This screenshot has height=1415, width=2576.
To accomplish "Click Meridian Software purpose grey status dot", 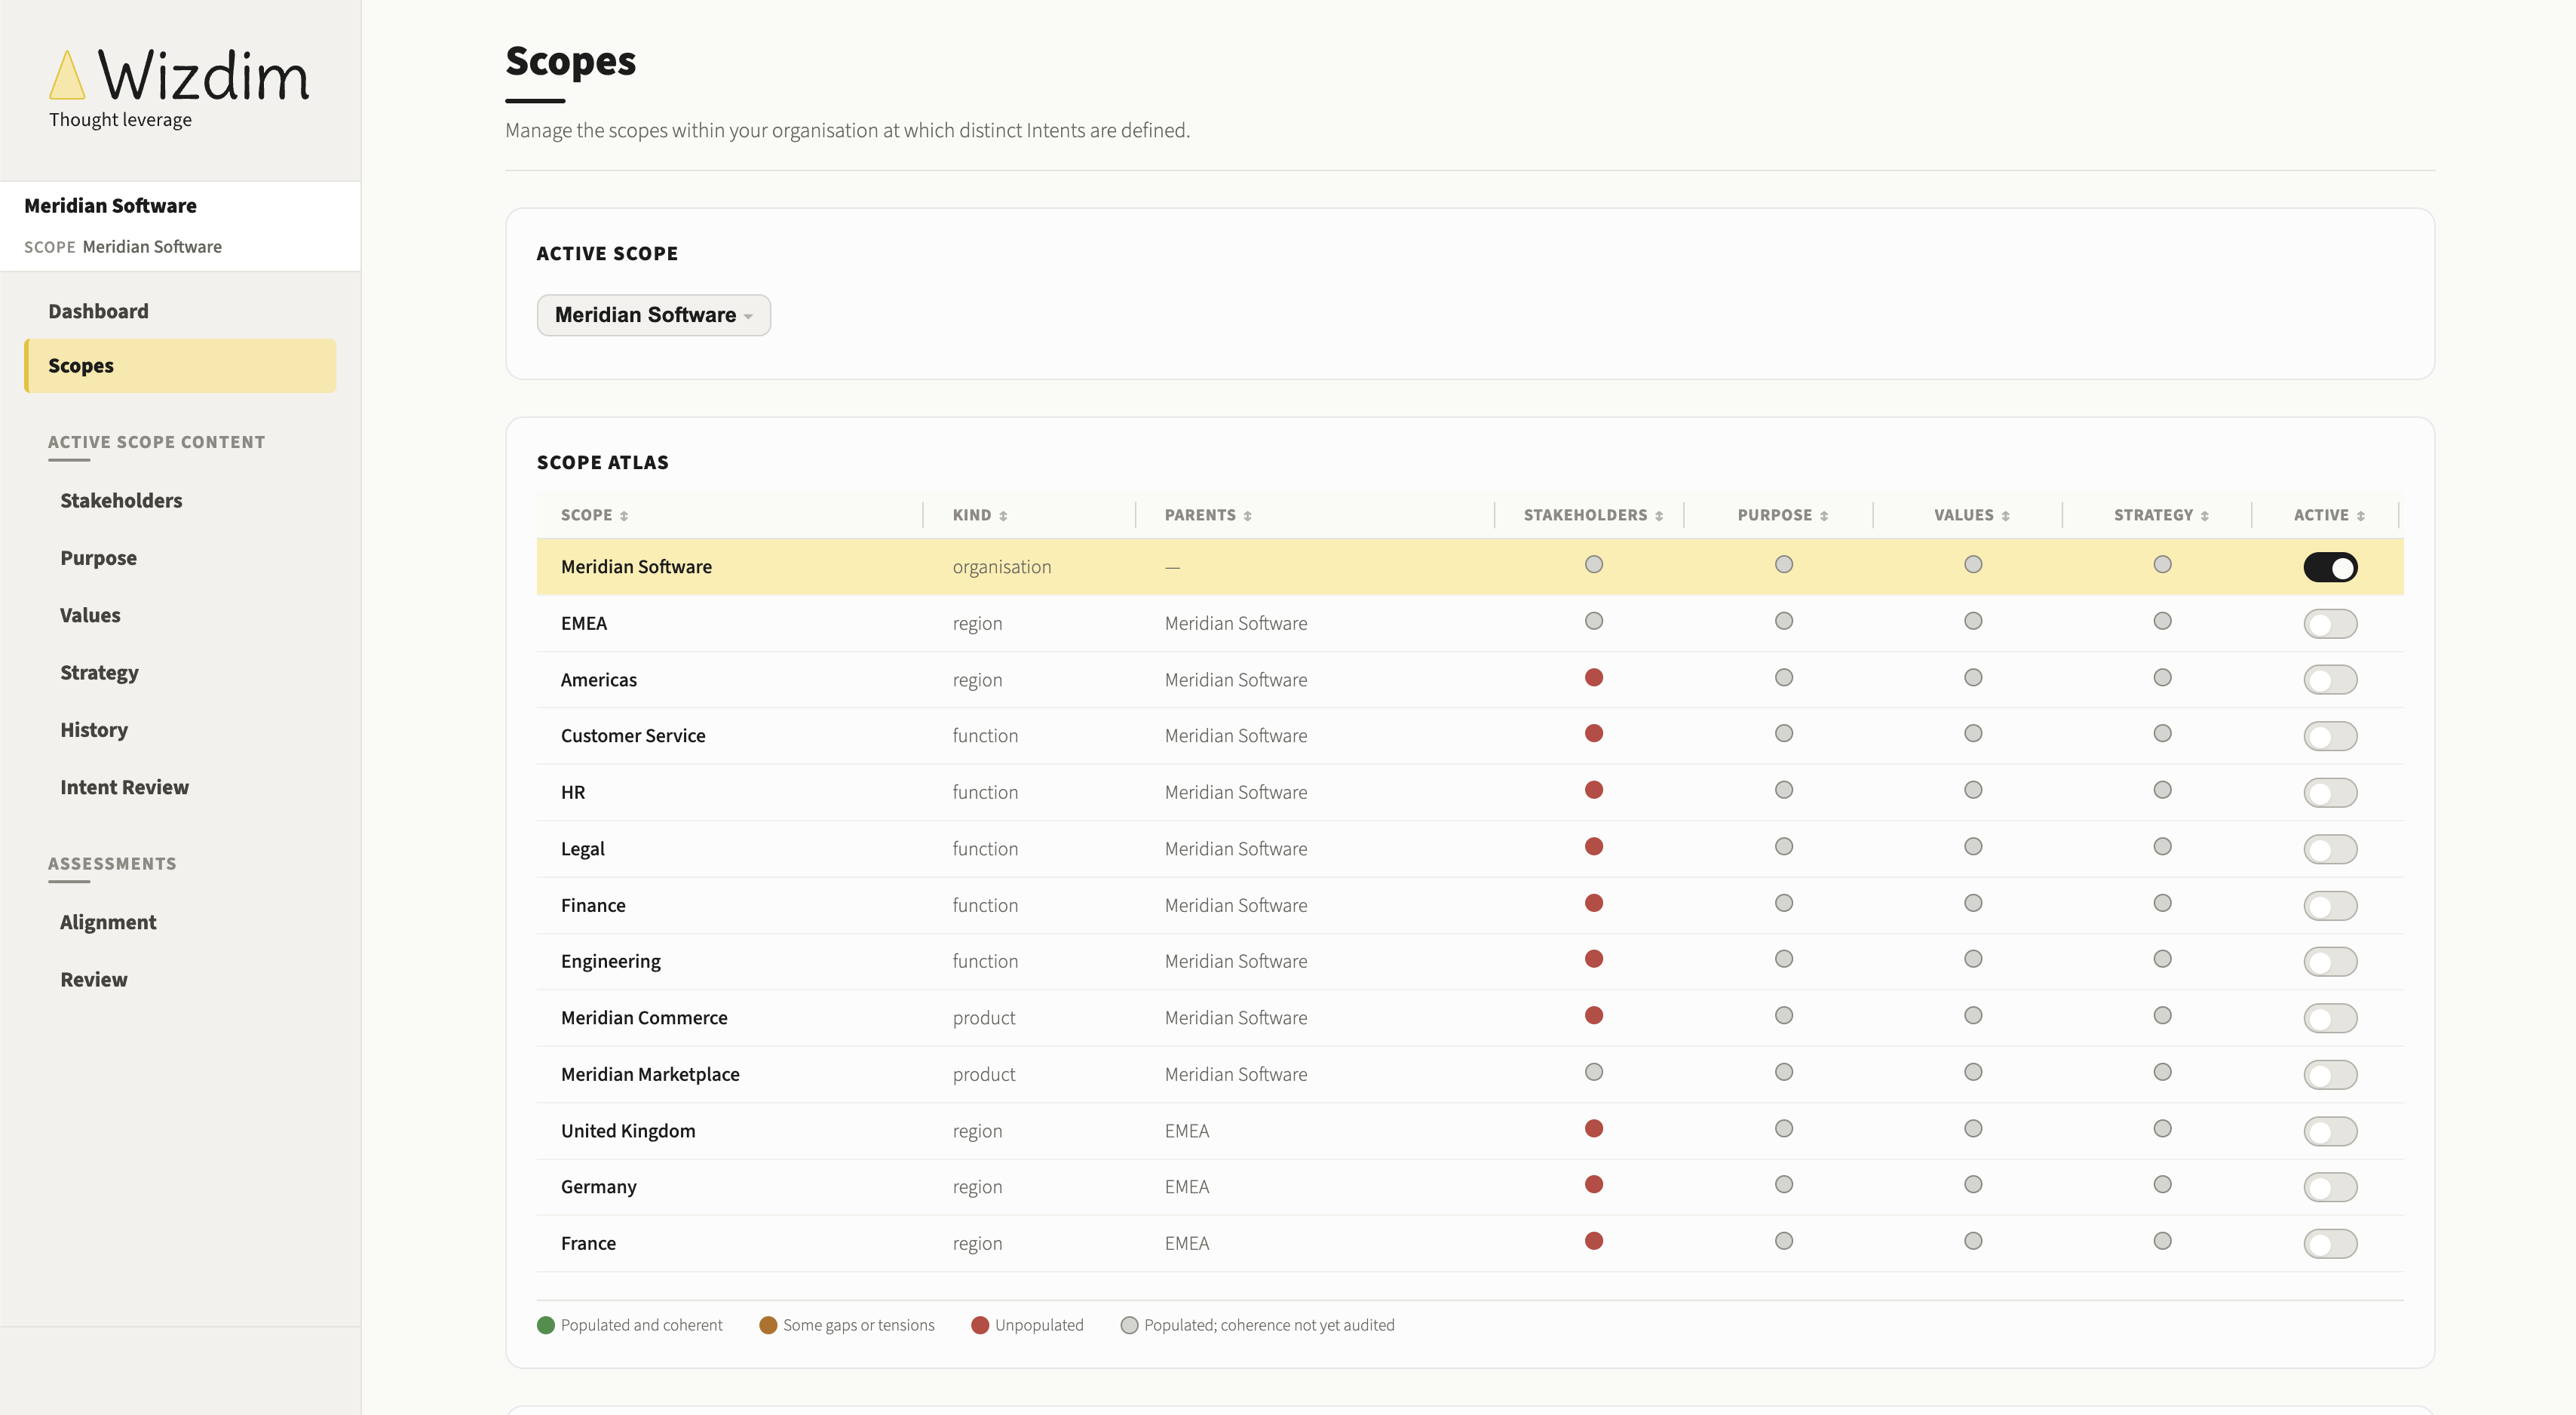I will (x=1783, y=564).
